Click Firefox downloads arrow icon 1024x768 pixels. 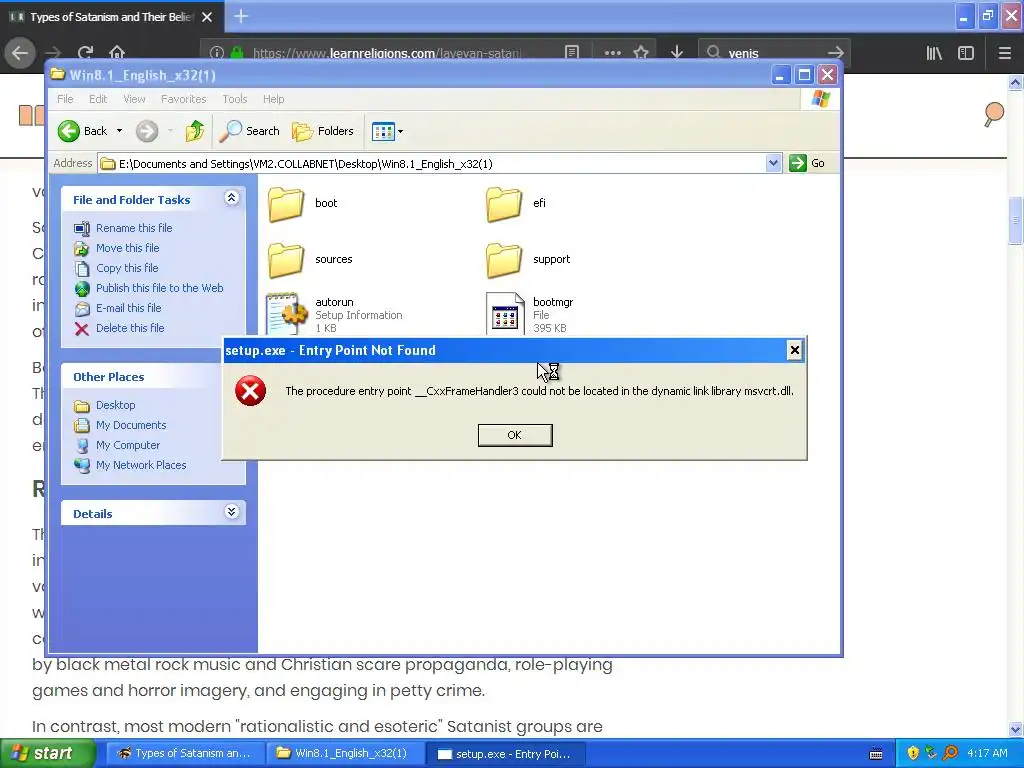pyautogui.click(x=677, y=53)
